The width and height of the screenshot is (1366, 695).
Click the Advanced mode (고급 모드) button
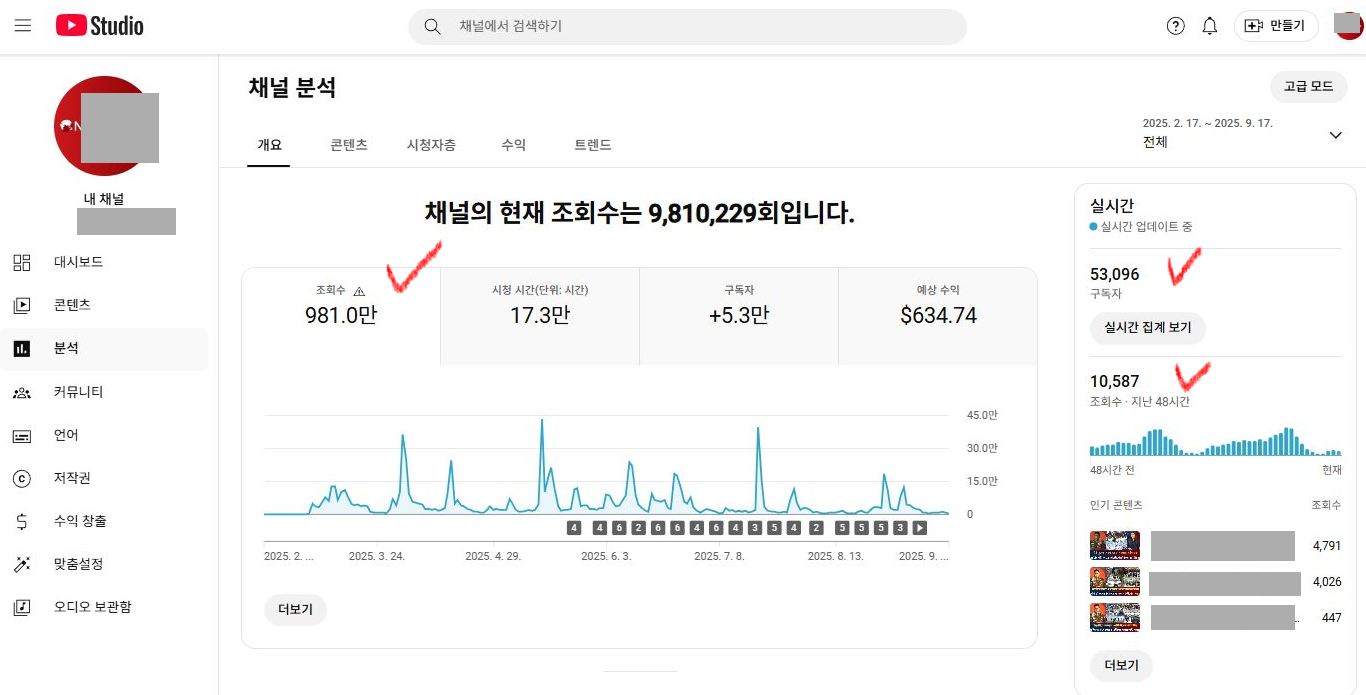click(x=1308, y=87)
